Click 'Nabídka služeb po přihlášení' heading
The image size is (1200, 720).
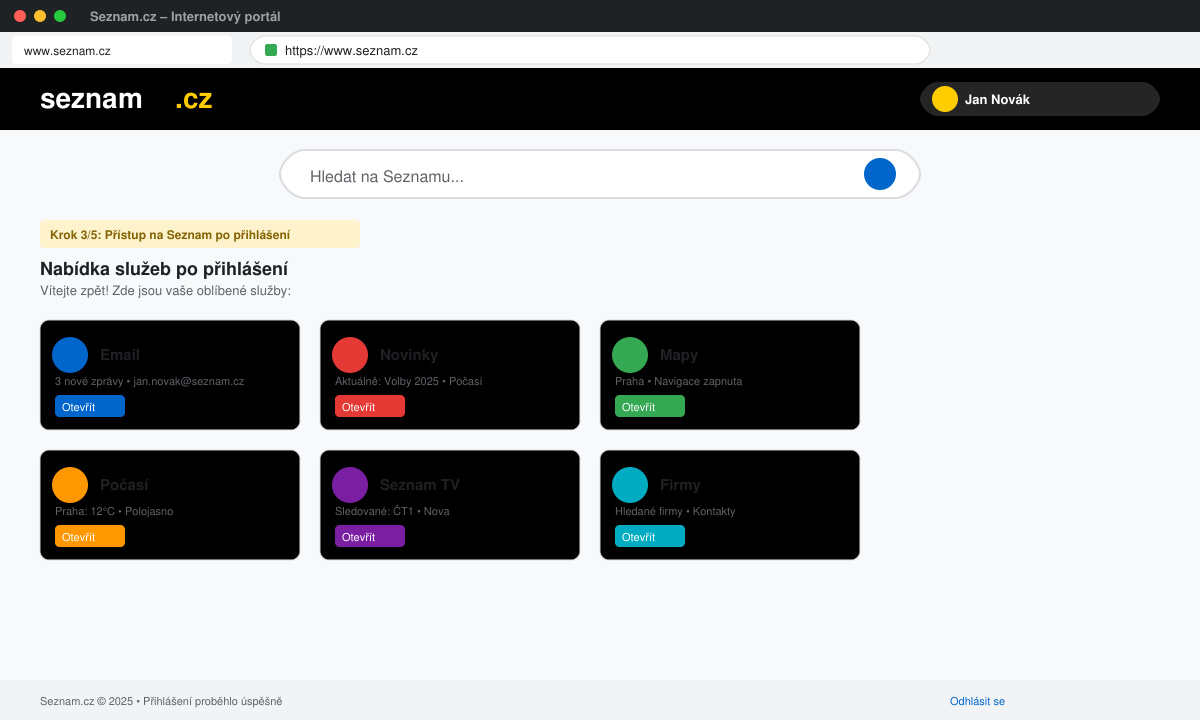pyautogui.click(x=164, y=269)
